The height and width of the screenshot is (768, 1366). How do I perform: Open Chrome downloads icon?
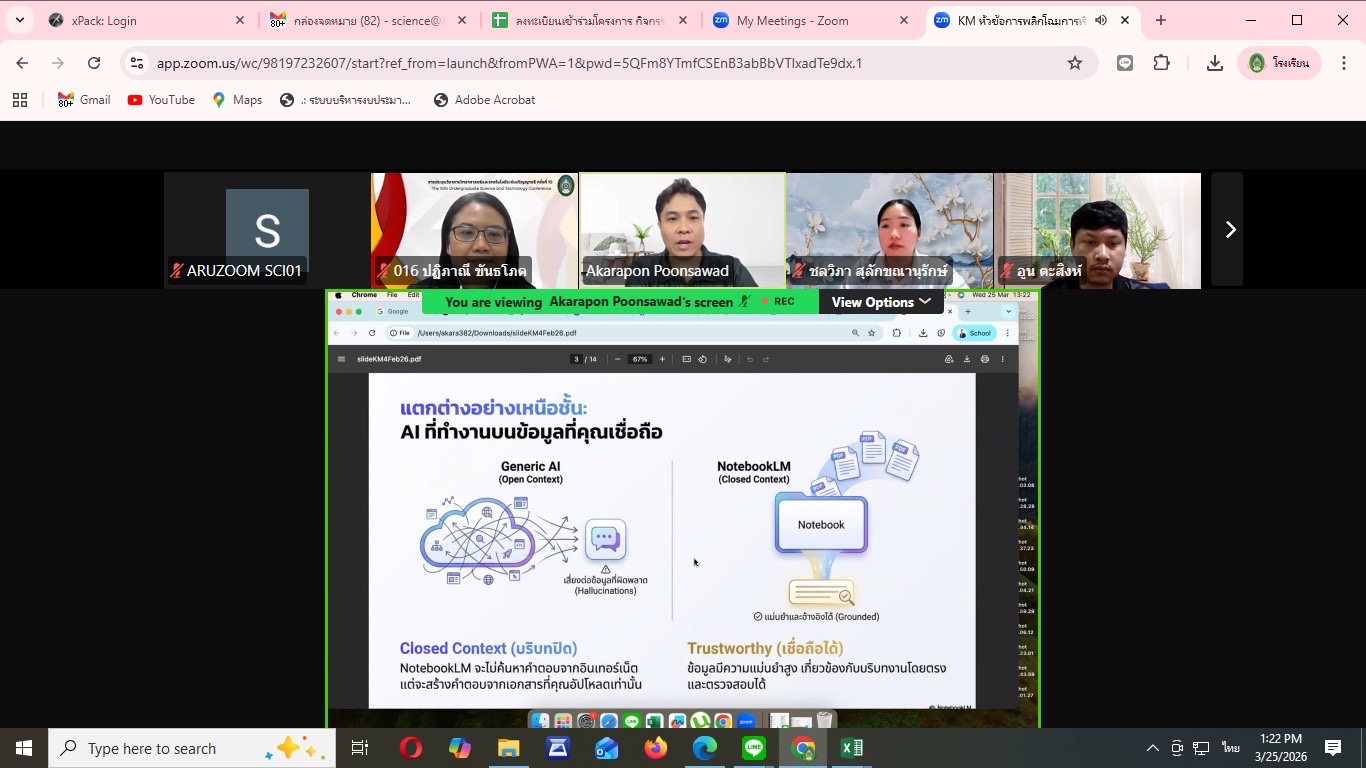(x=1215, y=63)
